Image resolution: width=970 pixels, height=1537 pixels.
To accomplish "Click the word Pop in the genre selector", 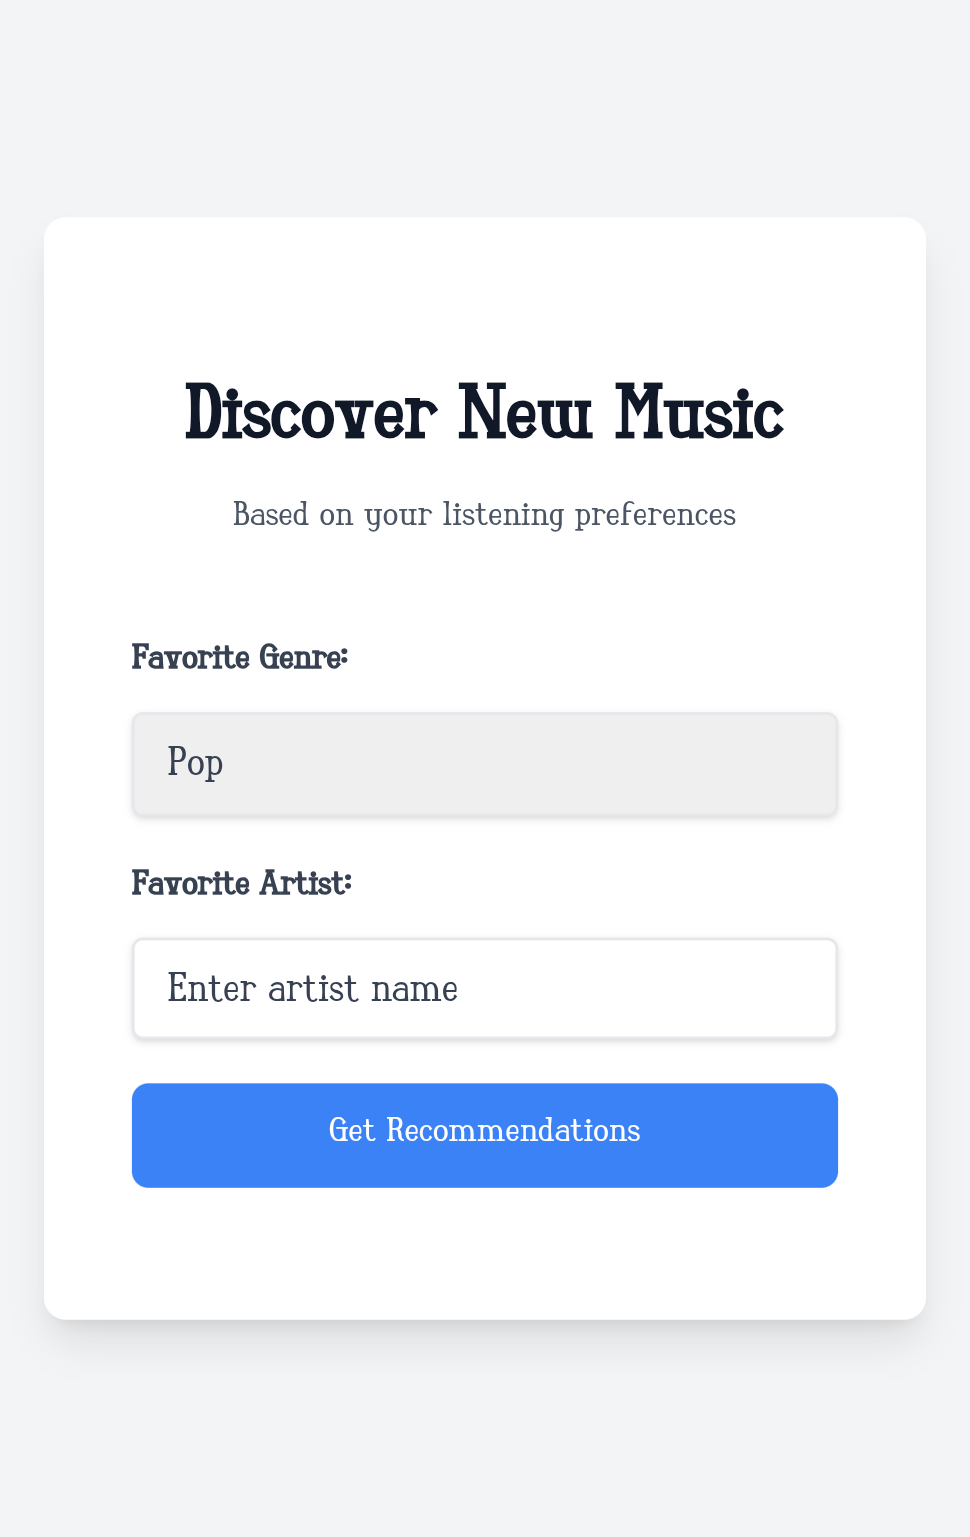I will 195,763.
